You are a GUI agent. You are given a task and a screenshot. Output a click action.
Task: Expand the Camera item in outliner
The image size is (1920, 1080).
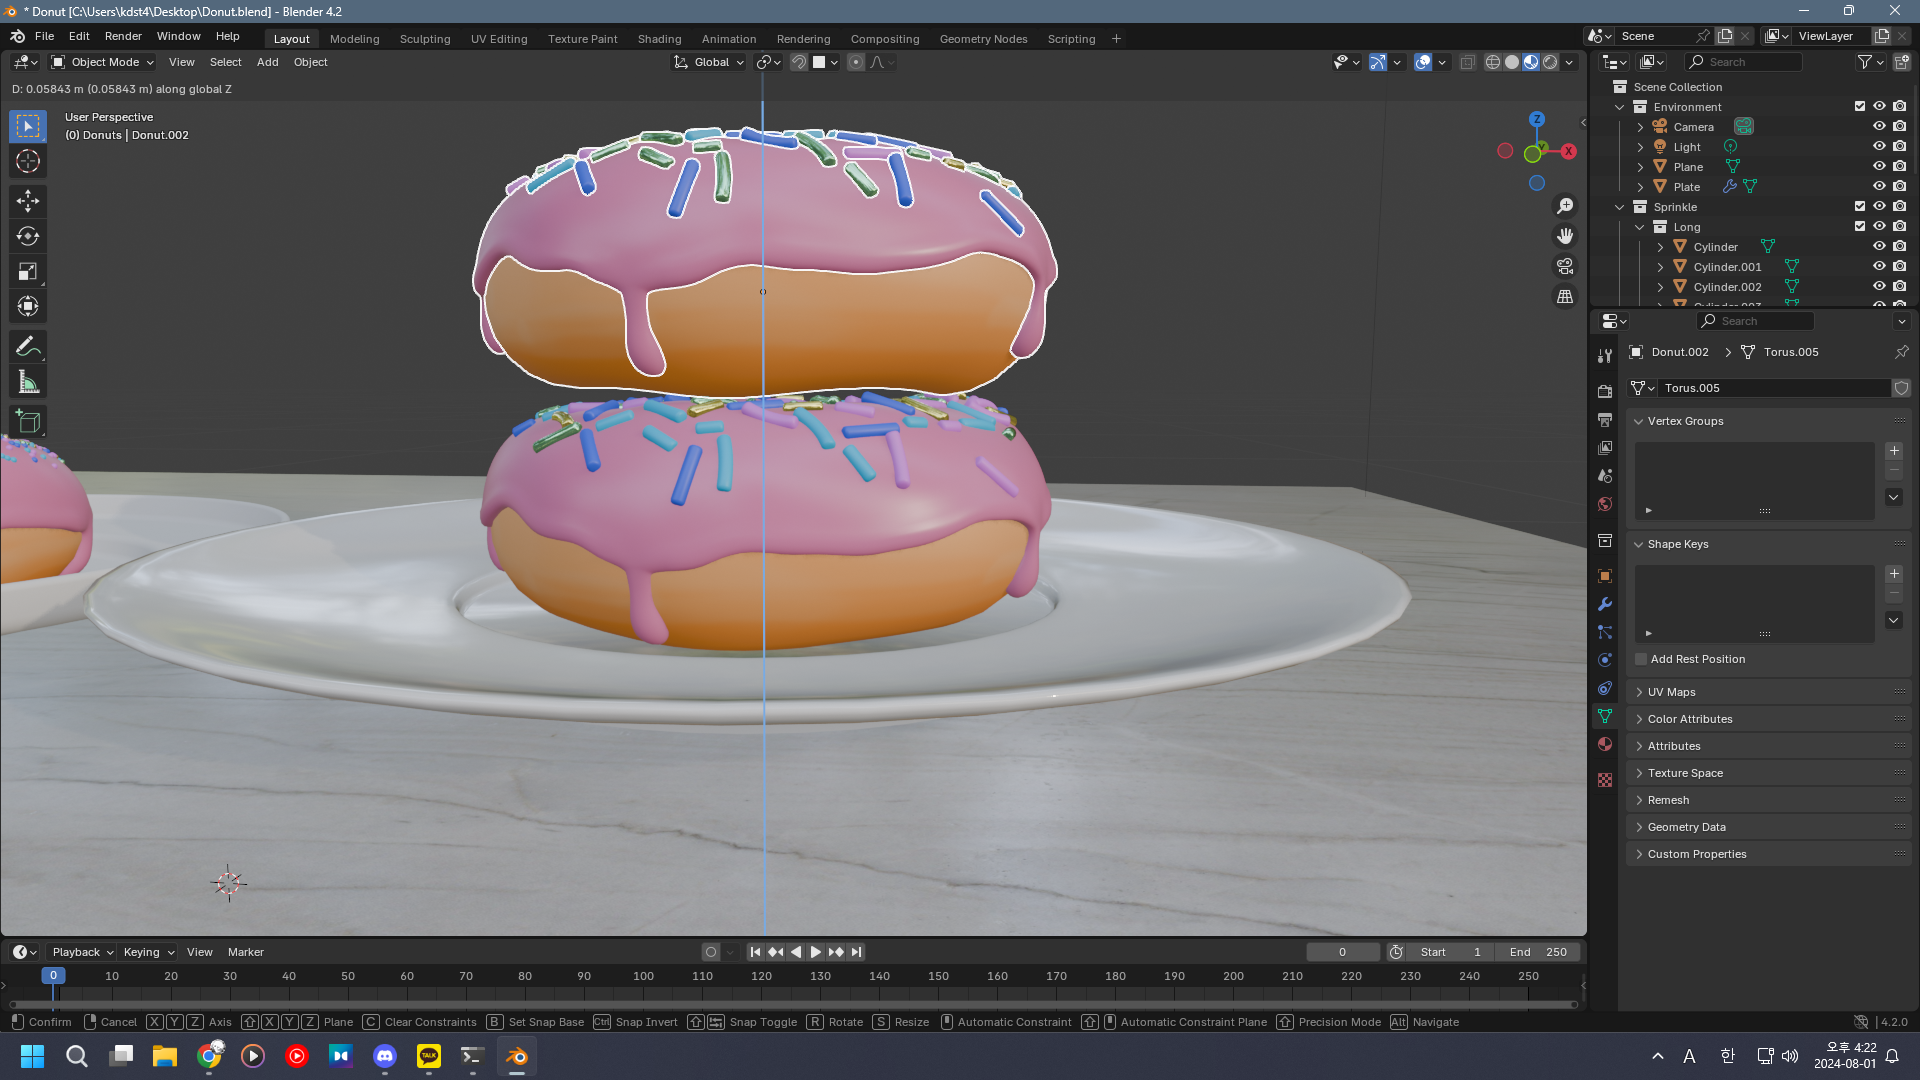click(x=1640, y=127)
